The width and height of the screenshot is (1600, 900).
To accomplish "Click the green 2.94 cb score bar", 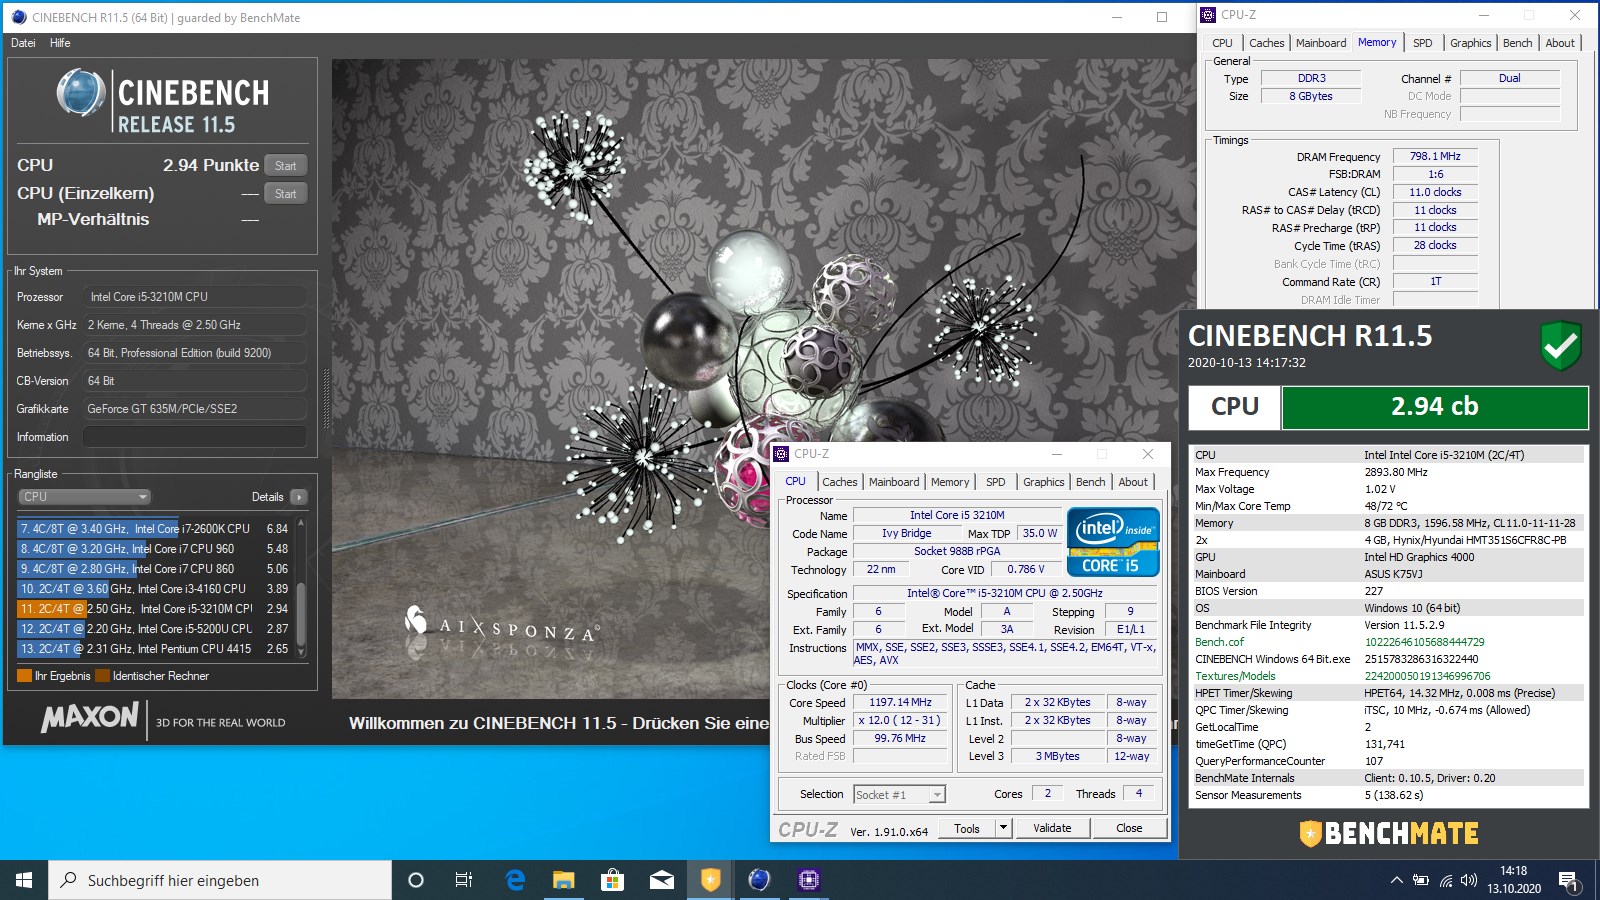I will coord(1434,407).
